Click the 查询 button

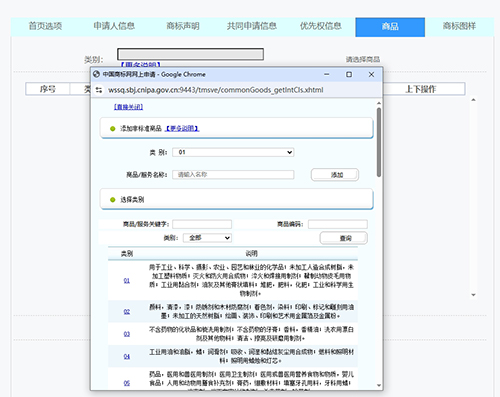(344, 238)
